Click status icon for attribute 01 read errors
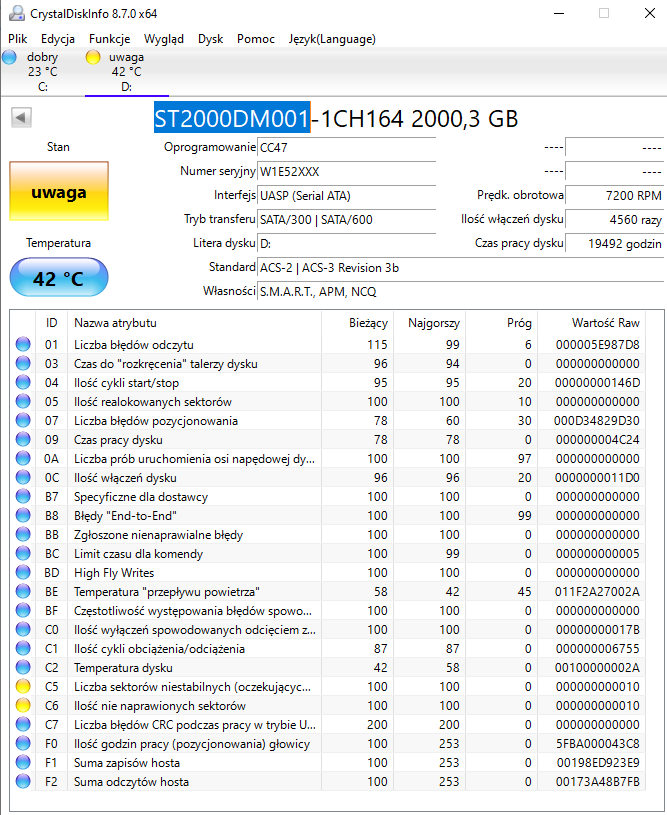Screen dimensions: 667x815 [x=23, y=344]
